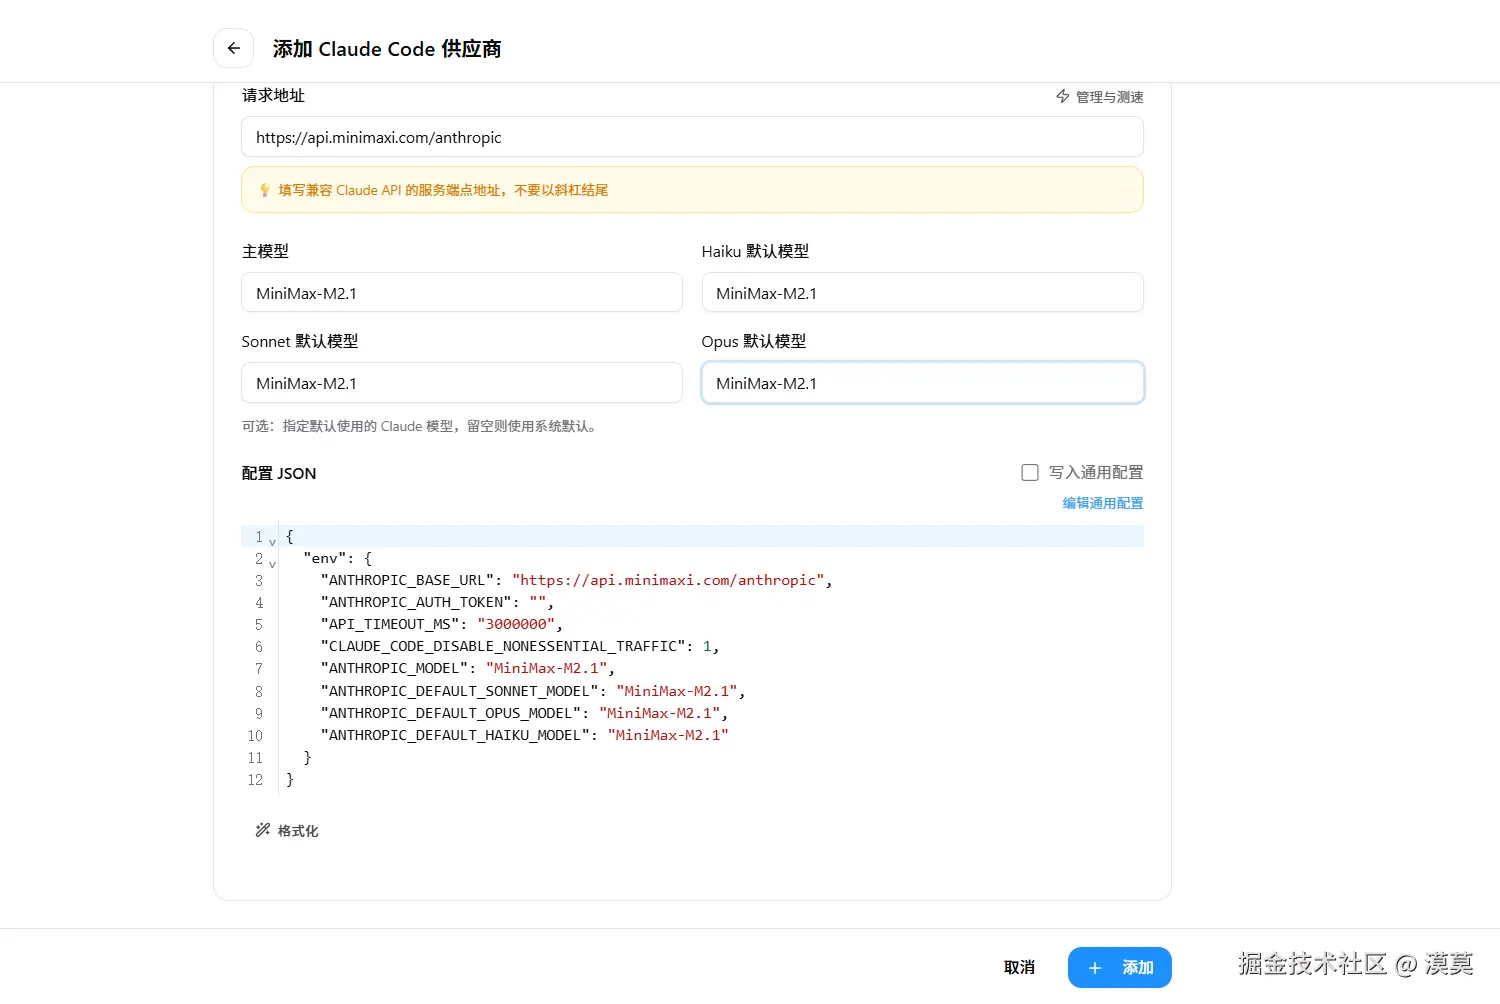Click "ANTHROPIC_BASE_URL" key in JSON
The width and height of the screenshot is (1500, 1004).
tap(409, 580)
